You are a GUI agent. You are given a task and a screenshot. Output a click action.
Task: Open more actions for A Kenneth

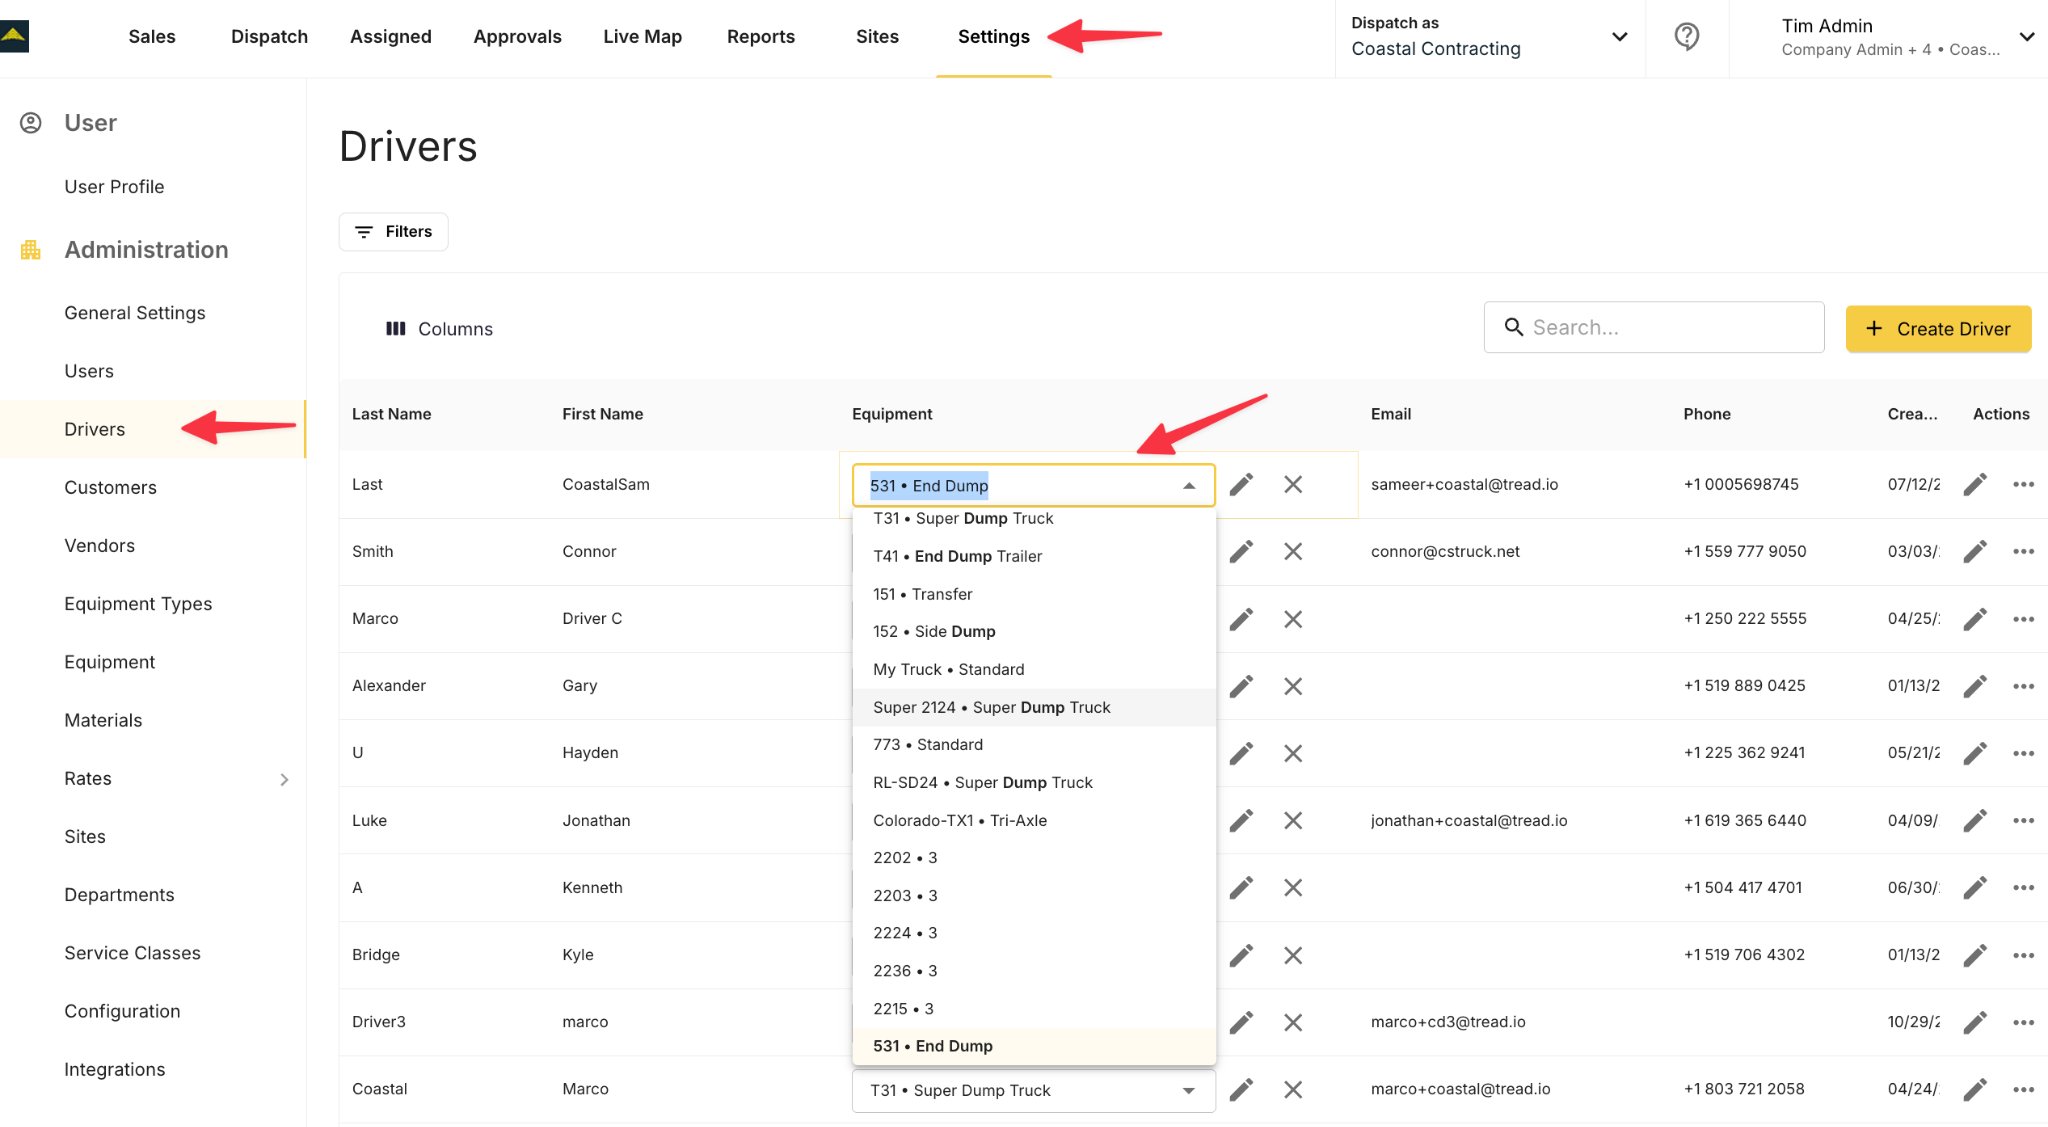point(2024,888)
